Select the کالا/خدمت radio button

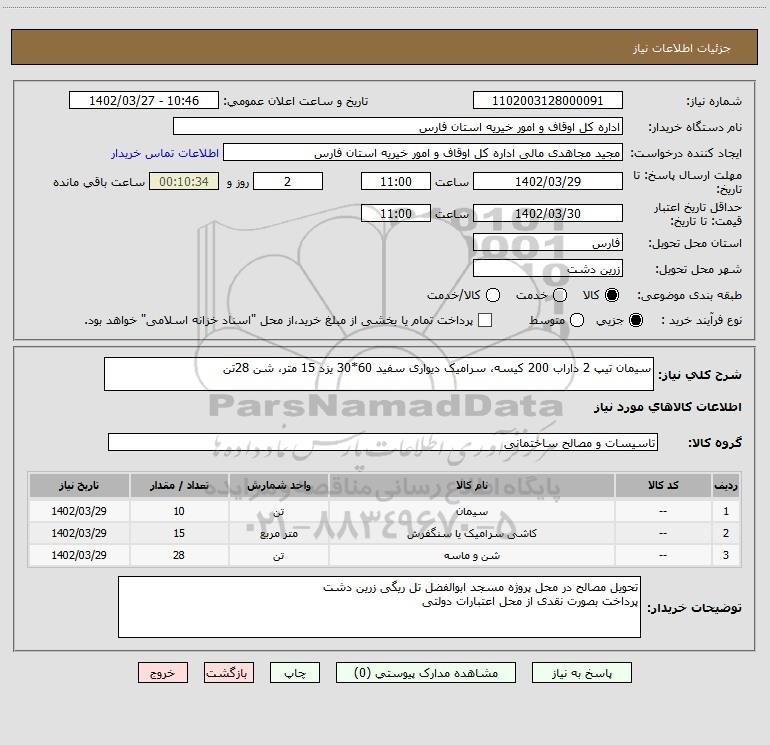493,295
